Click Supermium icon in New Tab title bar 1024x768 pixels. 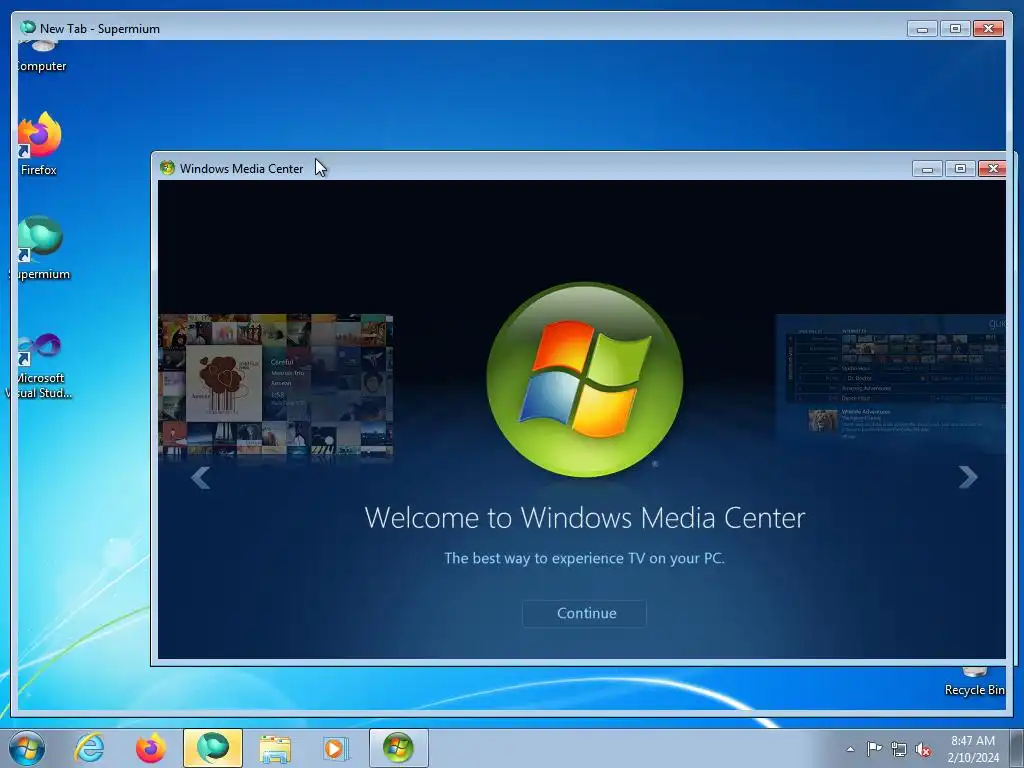point(27,27)
